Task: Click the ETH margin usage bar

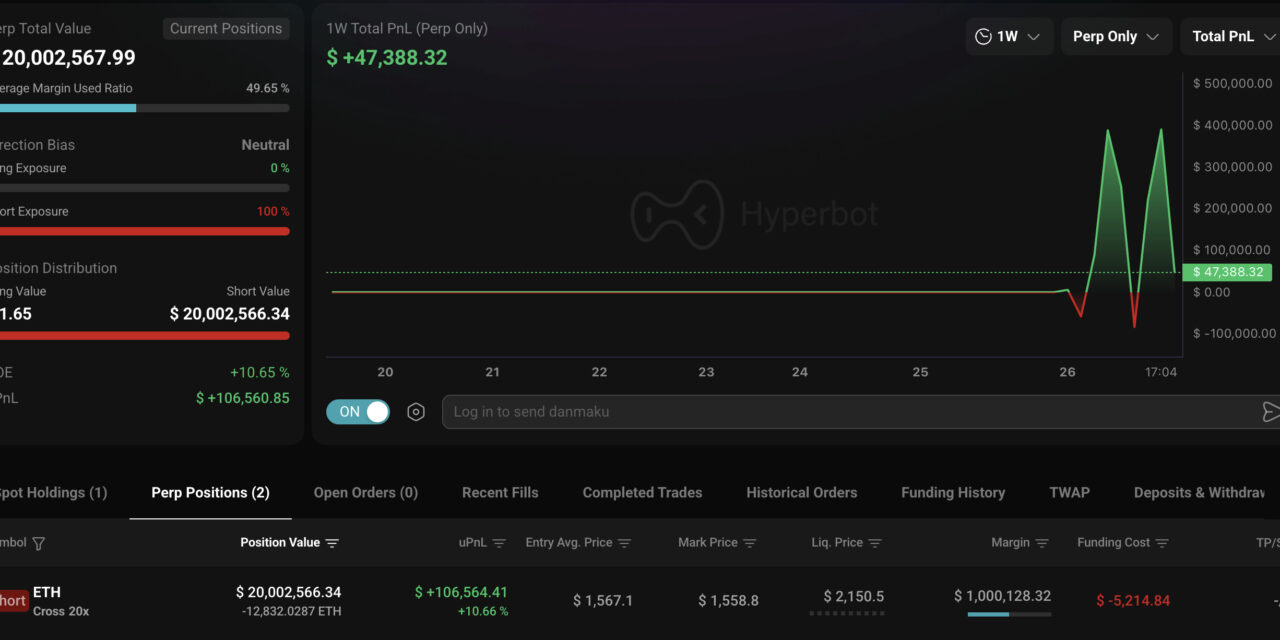Action: (1009, 614)
